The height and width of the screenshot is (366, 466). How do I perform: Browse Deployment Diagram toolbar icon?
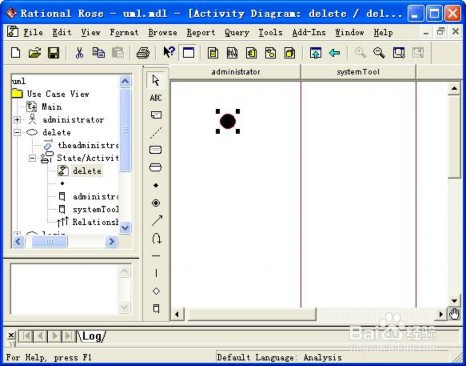click(290, 53)
